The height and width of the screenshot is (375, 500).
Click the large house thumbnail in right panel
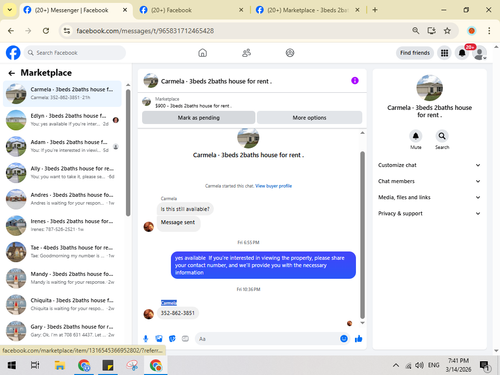(430, 88)
